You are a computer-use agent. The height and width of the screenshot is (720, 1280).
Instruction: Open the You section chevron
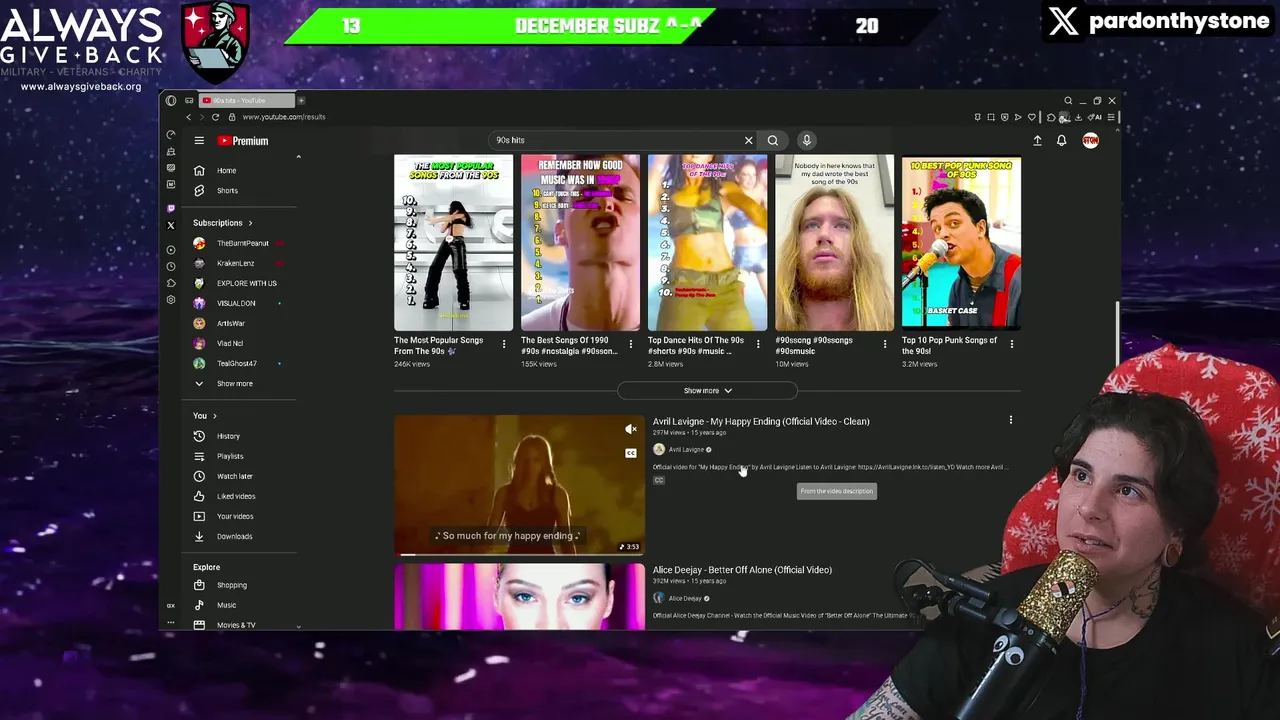tap(214, 416)
